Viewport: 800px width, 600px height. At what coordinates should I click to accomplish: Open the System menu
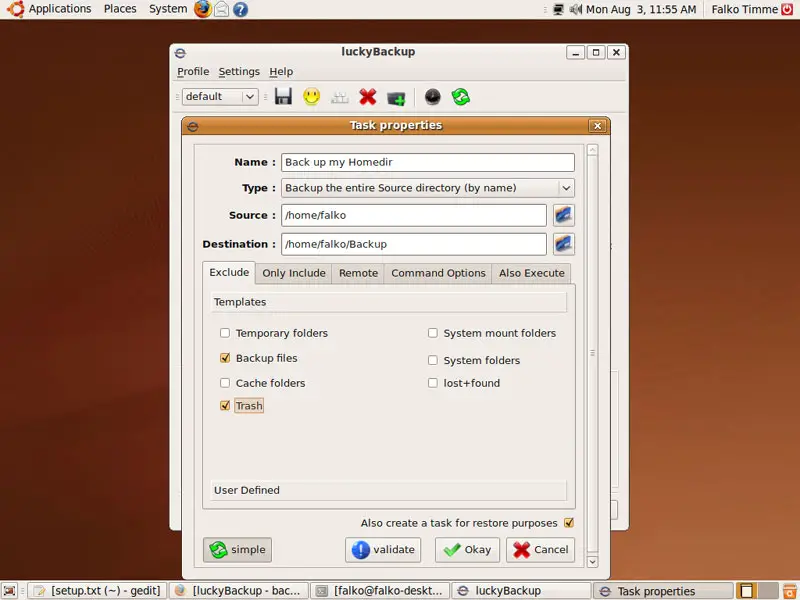pos(168,9)
